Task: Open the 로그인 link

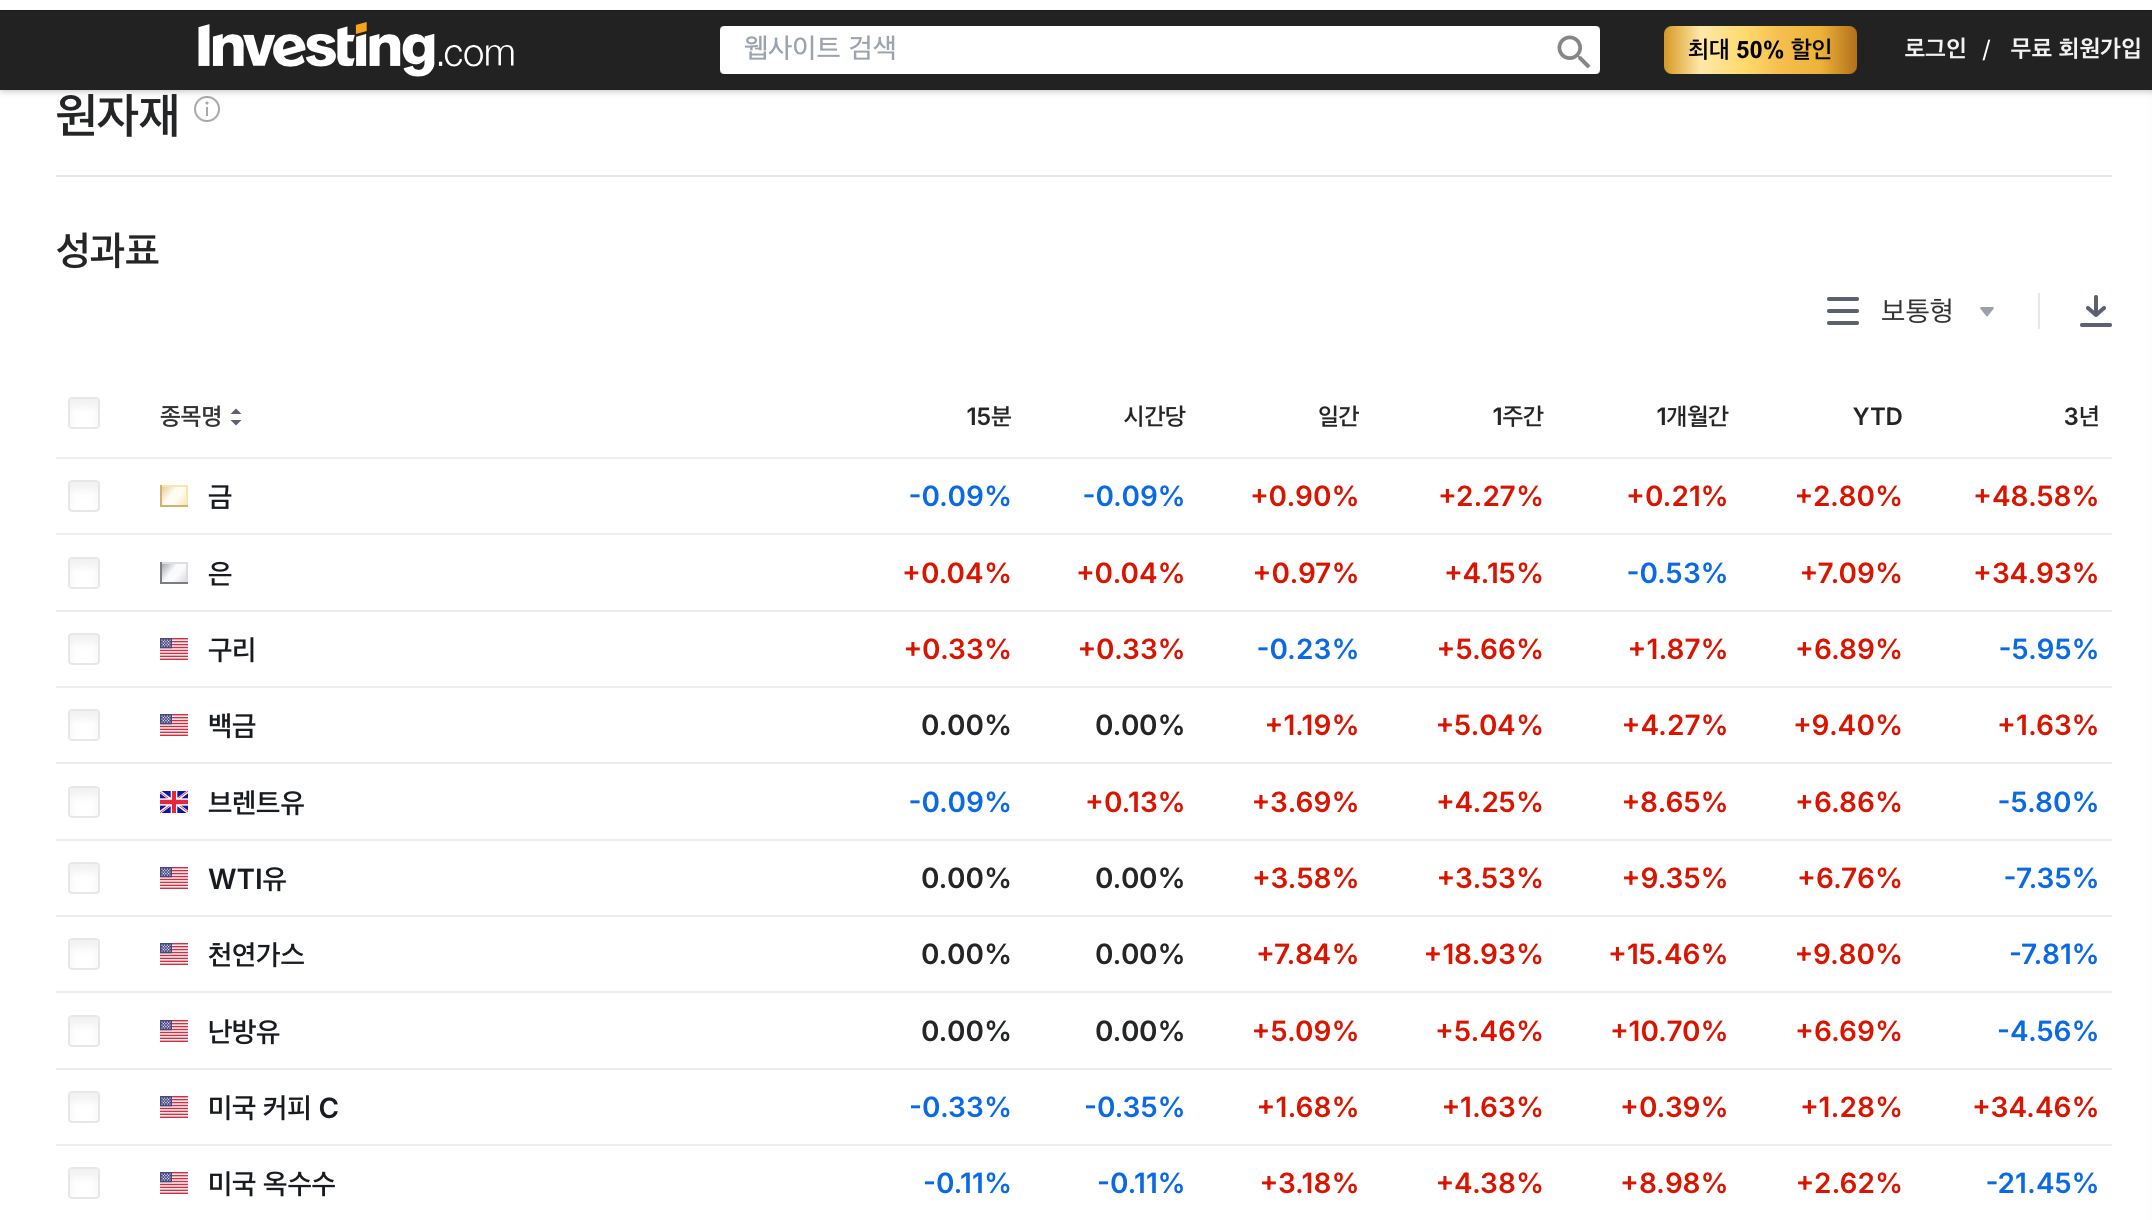Action: pyautogui.click(x=1934, y=48)
